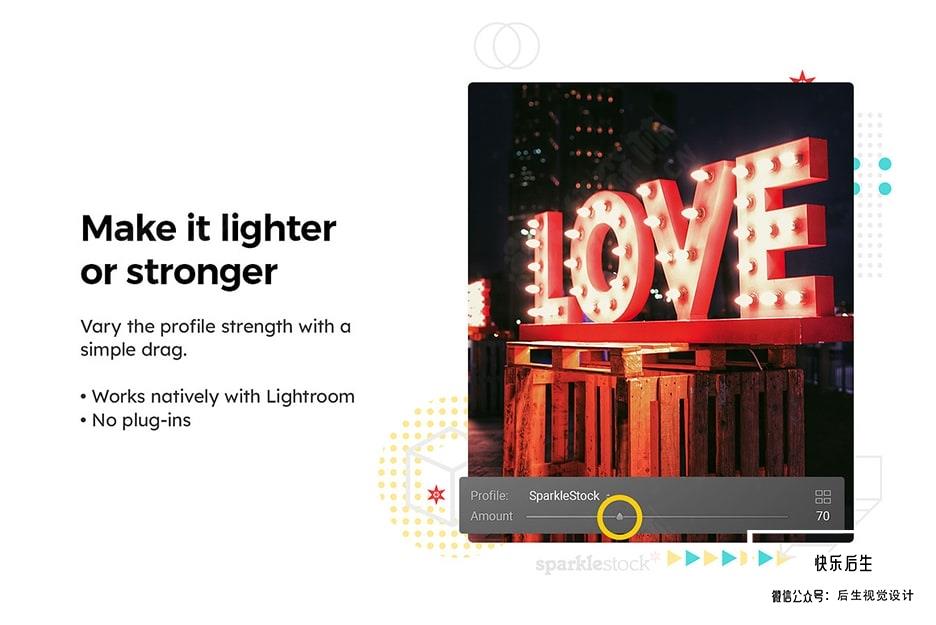Click the right end of the Amount slider track
Image resolution: width=936 pixels, height=625 pixels.
pos(786,516)
